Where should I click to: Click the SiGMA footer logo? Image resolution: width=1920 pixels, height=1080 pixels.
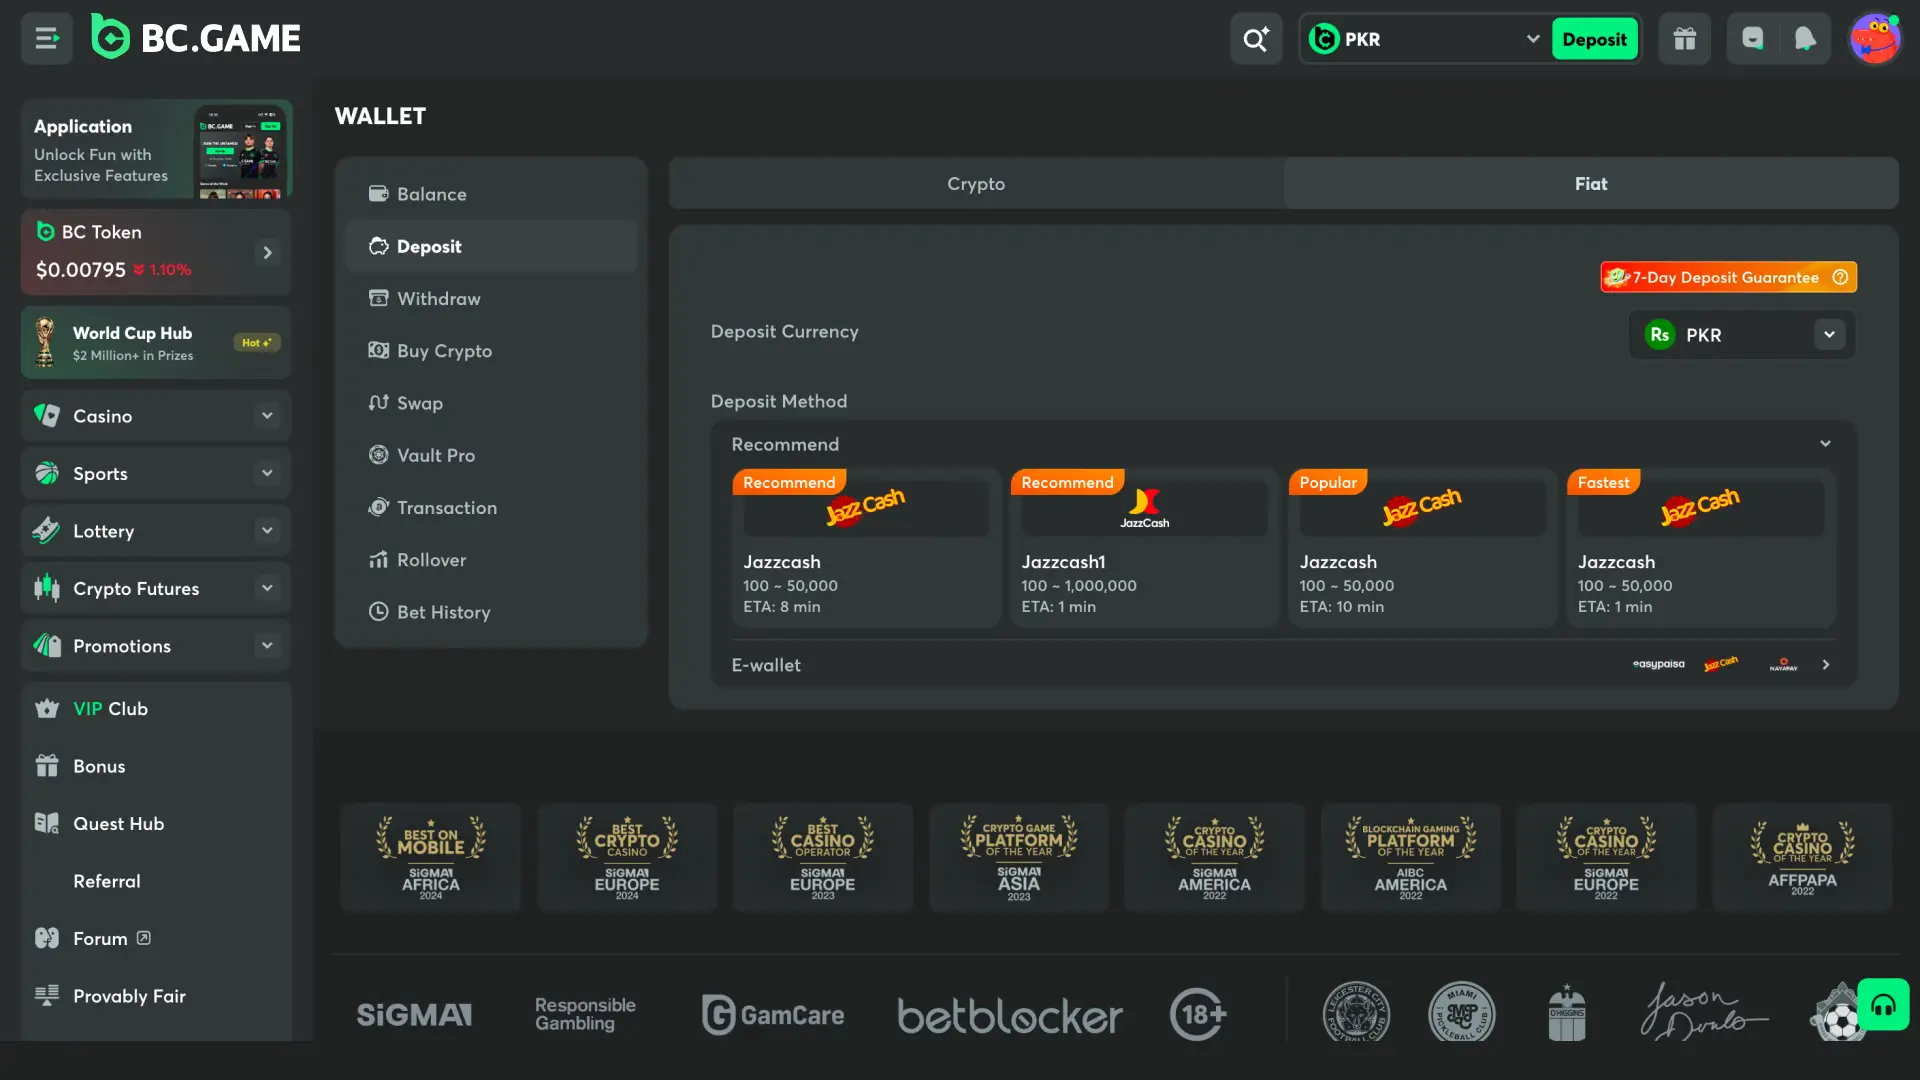(x=414, y=1015)
